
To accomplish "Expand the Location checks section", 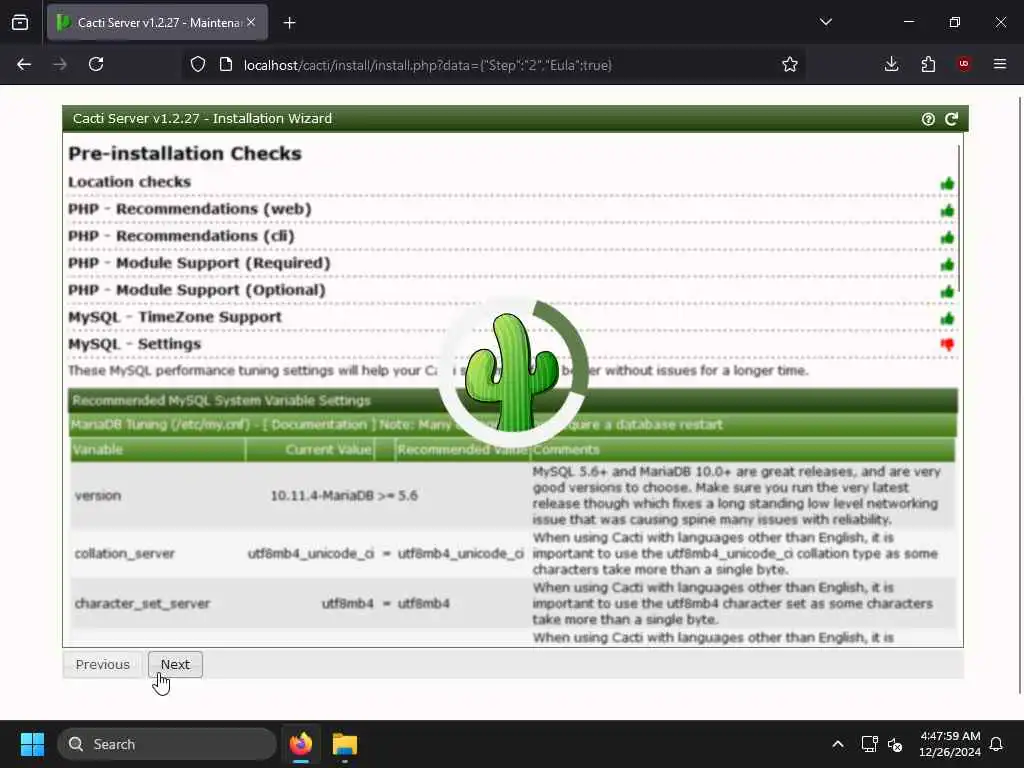I will coord(129,182).
